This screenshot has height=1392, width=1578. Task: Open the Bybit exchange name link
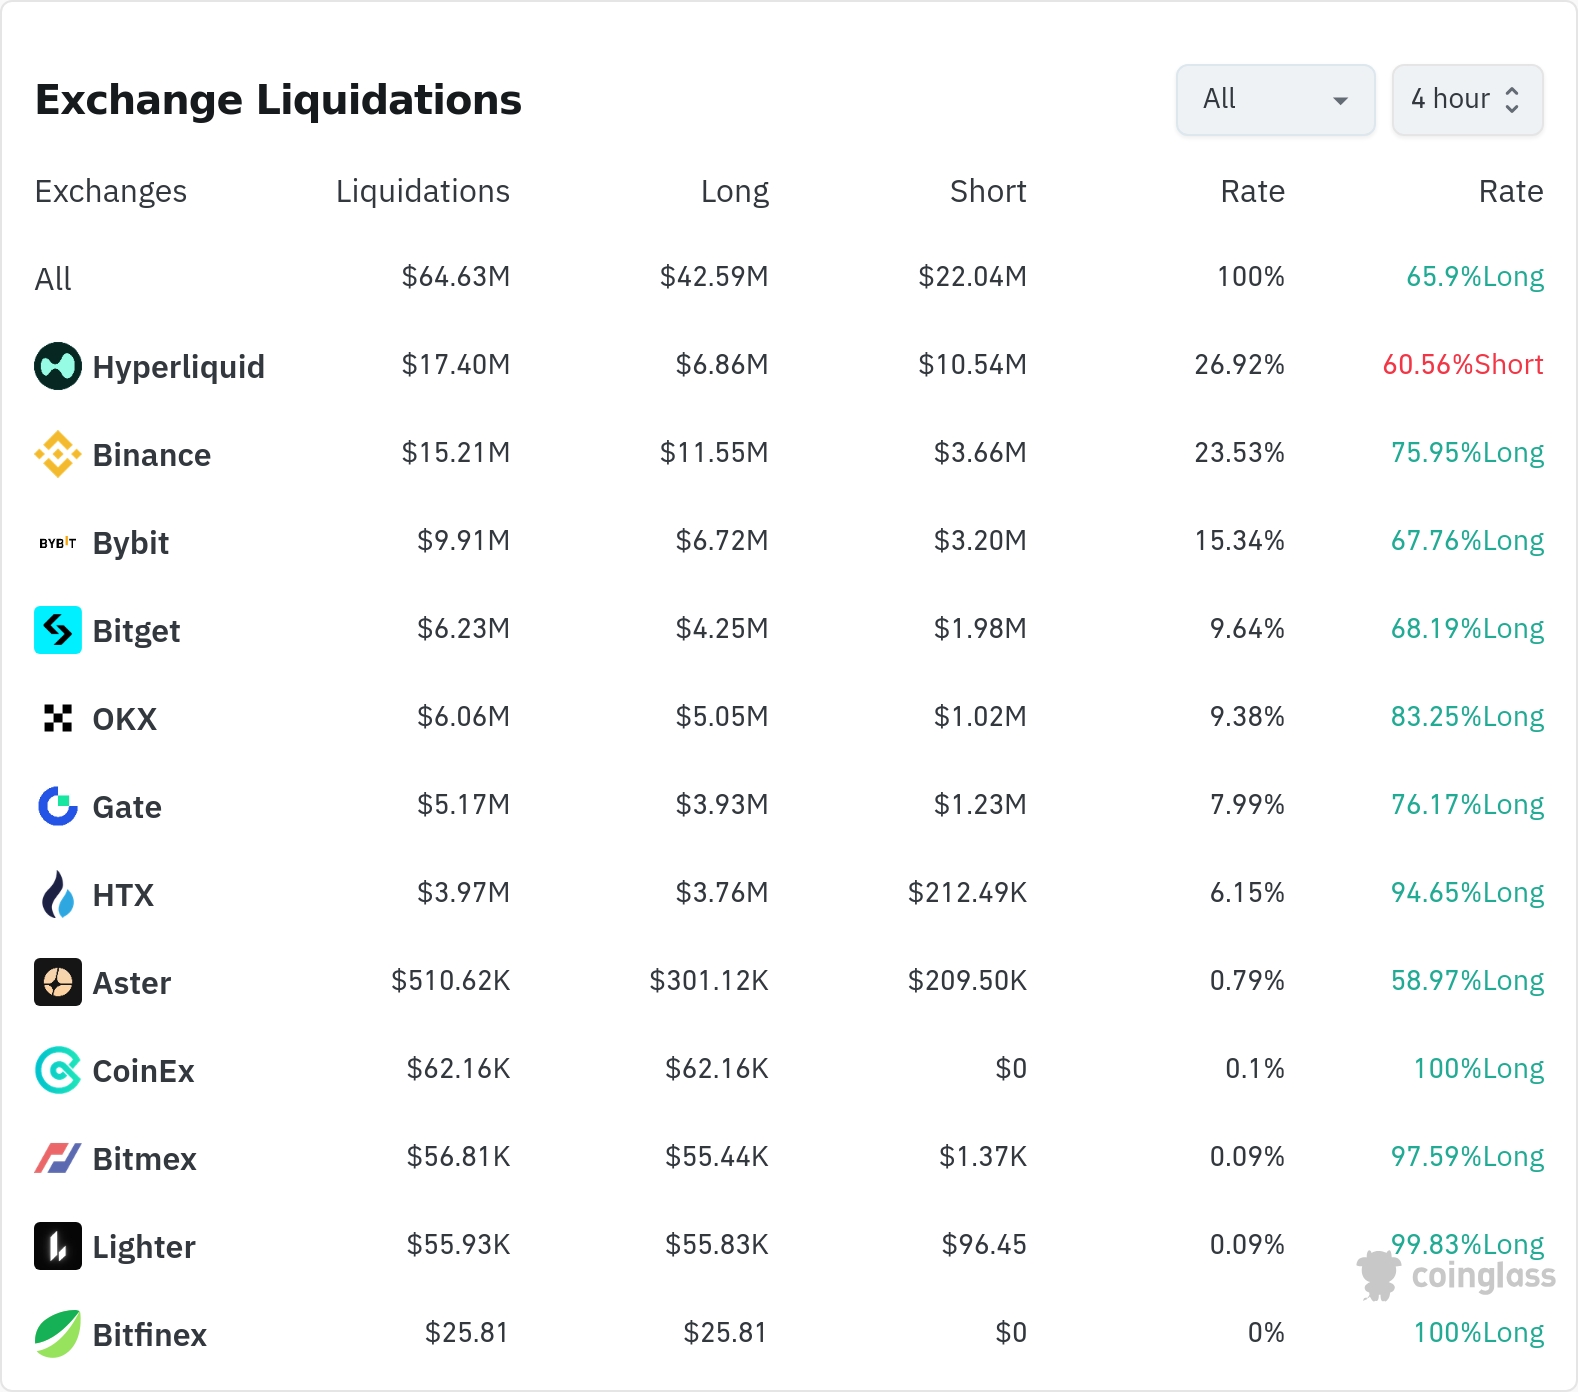pos(131,543)
